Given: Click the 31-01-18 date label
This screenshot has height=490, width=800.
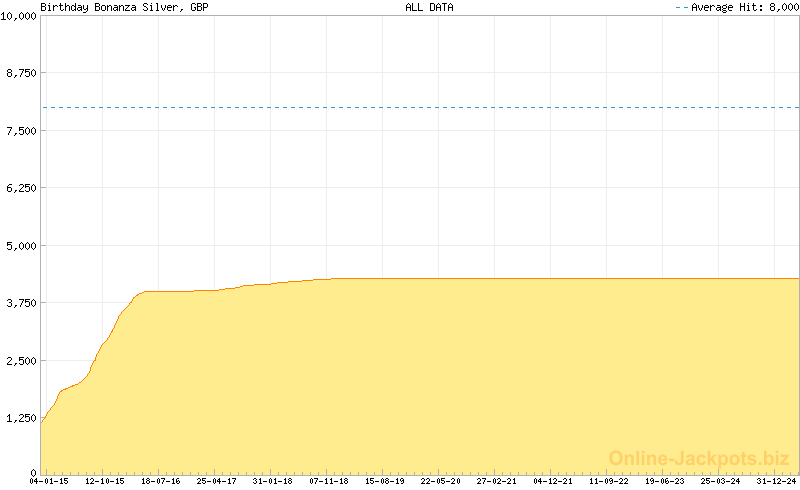Looking at the screenshot, I should [272, 481].
